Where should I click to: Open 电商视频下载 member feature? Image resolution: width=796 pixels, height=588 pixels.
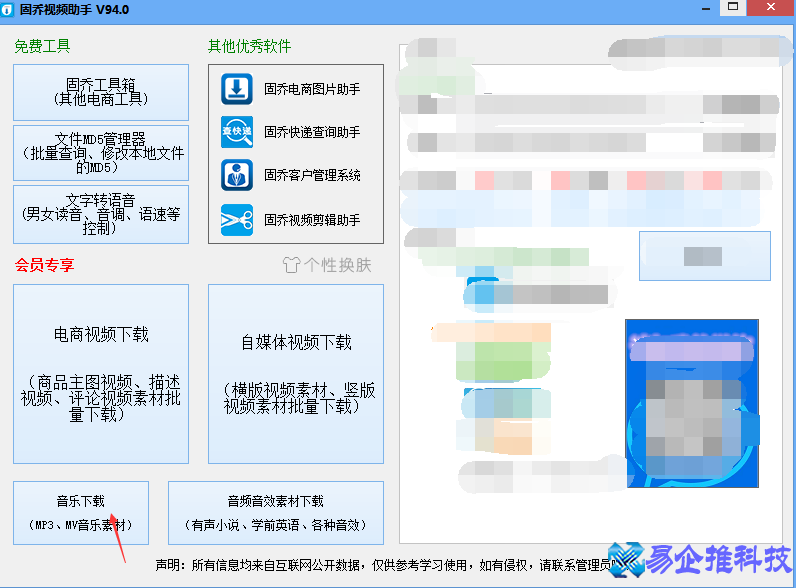pos(101,374)
